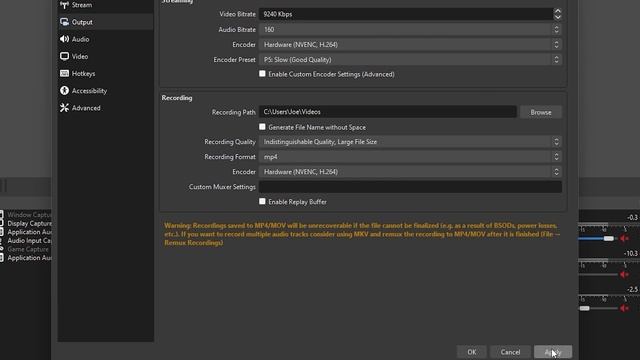Viewport: 640px width, 360px height.
Task: Click the Custom Muxer Settings field
Action: (x=410, y=187)
